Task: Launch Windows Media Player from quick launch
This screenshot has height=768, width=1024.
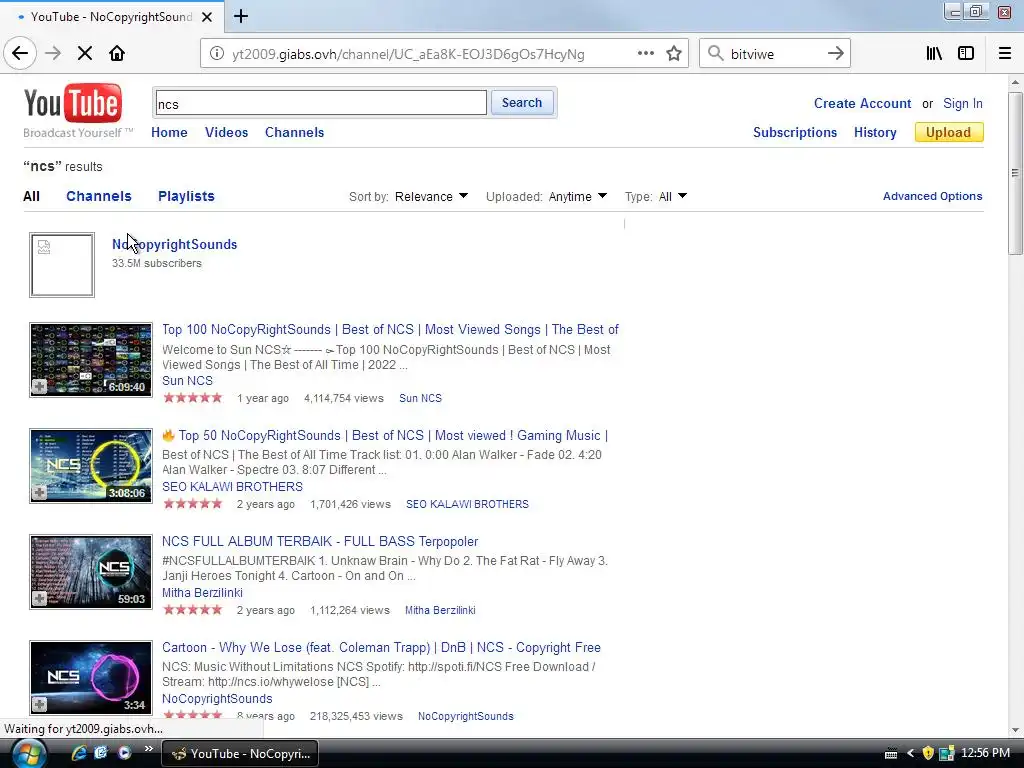Action: pos(124,753)
